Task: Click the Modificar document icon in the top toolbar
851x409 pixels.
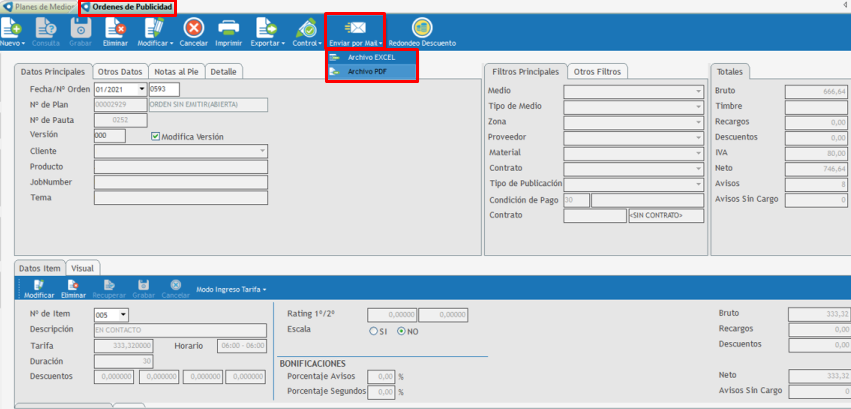Action: pyautogui.click(x=153, y=29)
